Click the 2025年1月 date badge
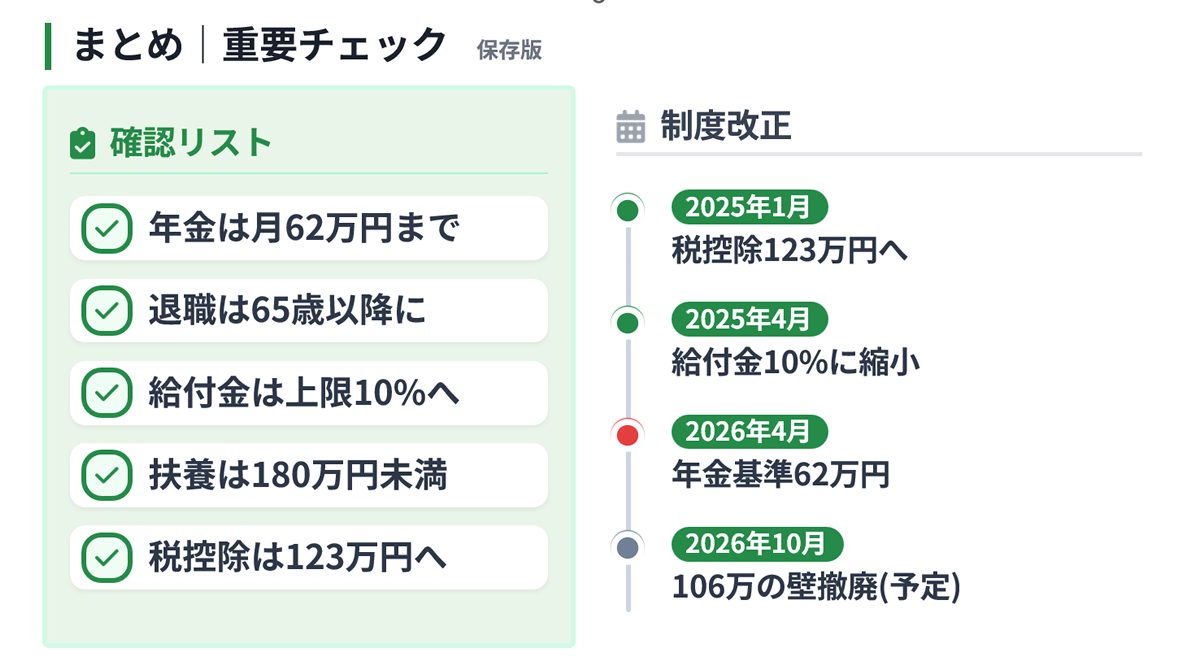Screen dimensions: 1200x657 coord(750,208)
